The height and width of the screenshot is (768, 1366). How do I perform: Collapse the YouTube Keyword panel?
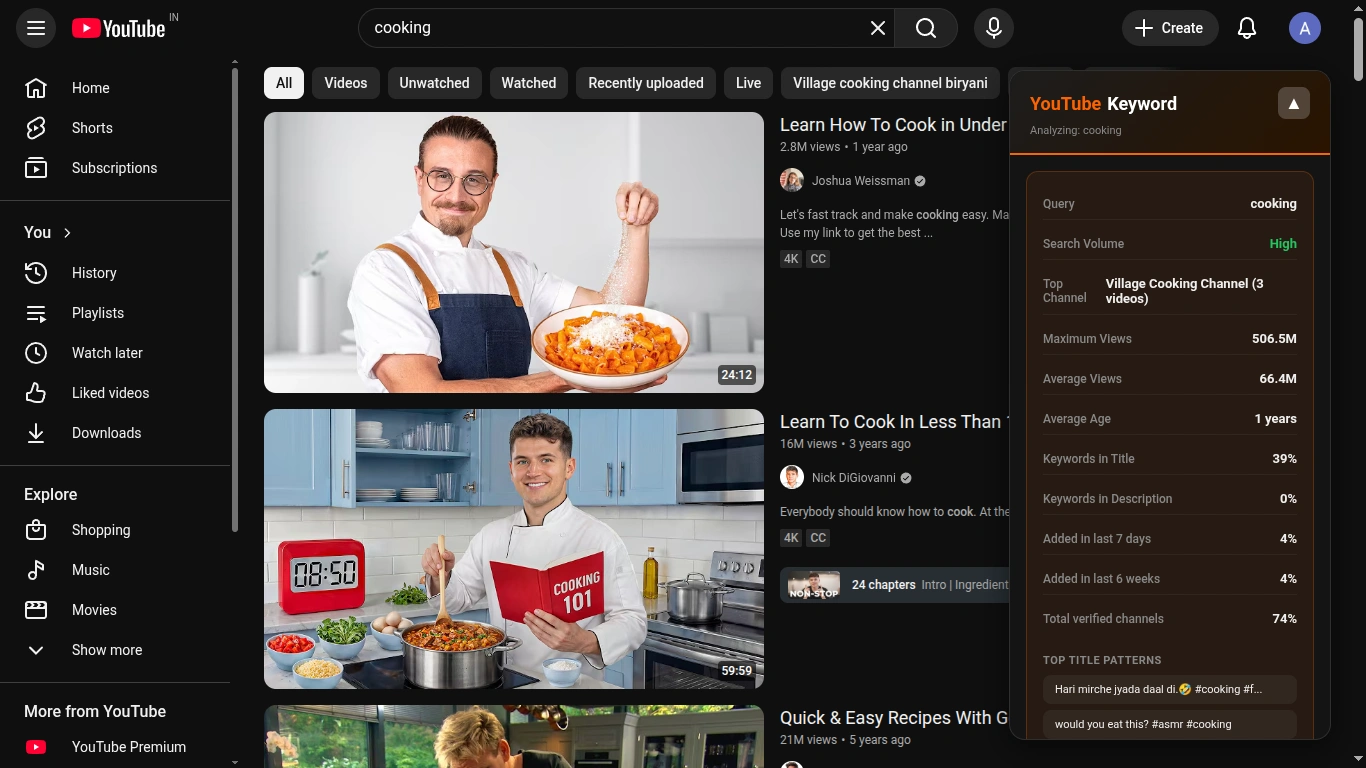[x=1293, y=103]
